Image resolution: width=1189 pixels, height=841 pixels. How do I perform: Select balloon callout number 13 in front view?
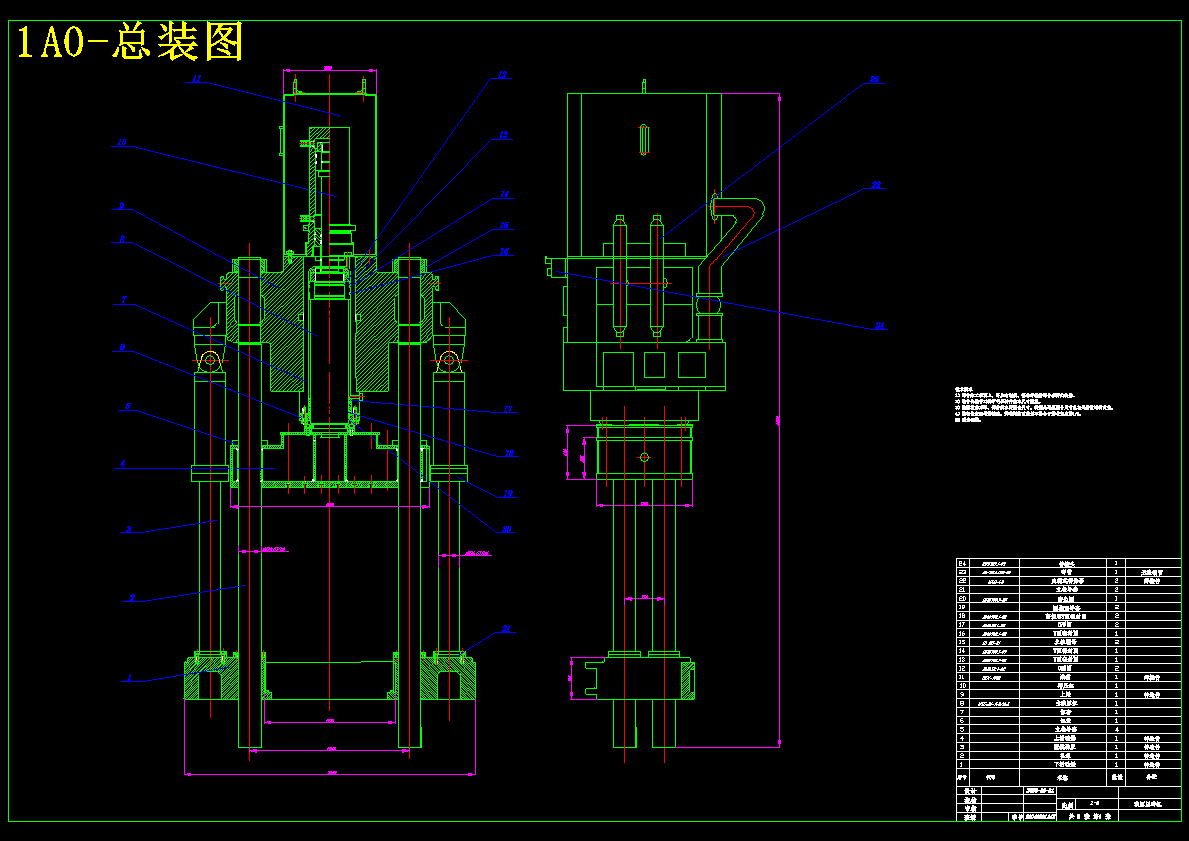tap(504, 135)
